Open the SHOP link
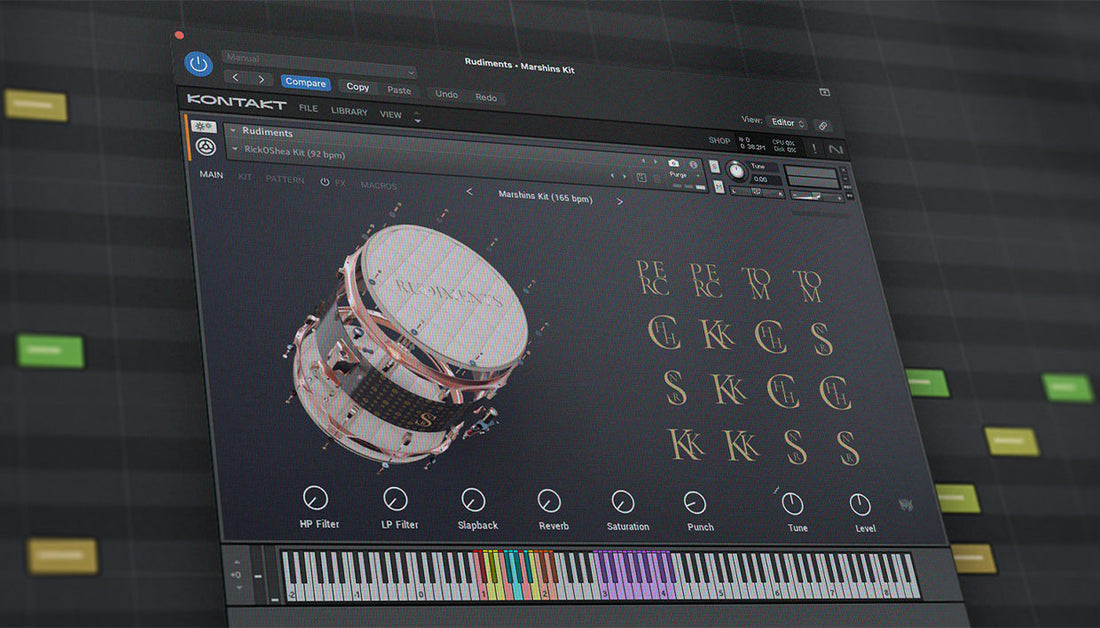The height and width of the screenshot is (628, 1100). pos(719,140)
